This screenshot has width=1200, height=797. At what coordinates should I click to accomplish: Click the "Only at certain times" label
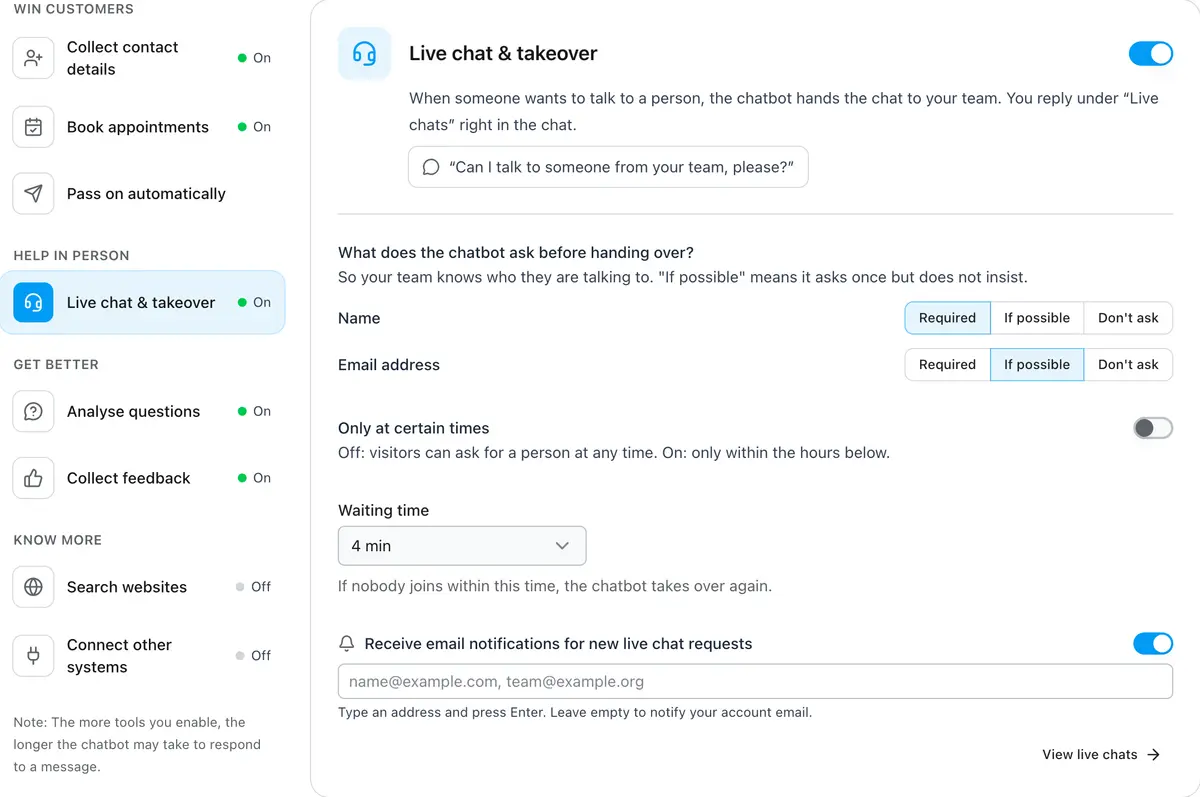click(414, 428)
